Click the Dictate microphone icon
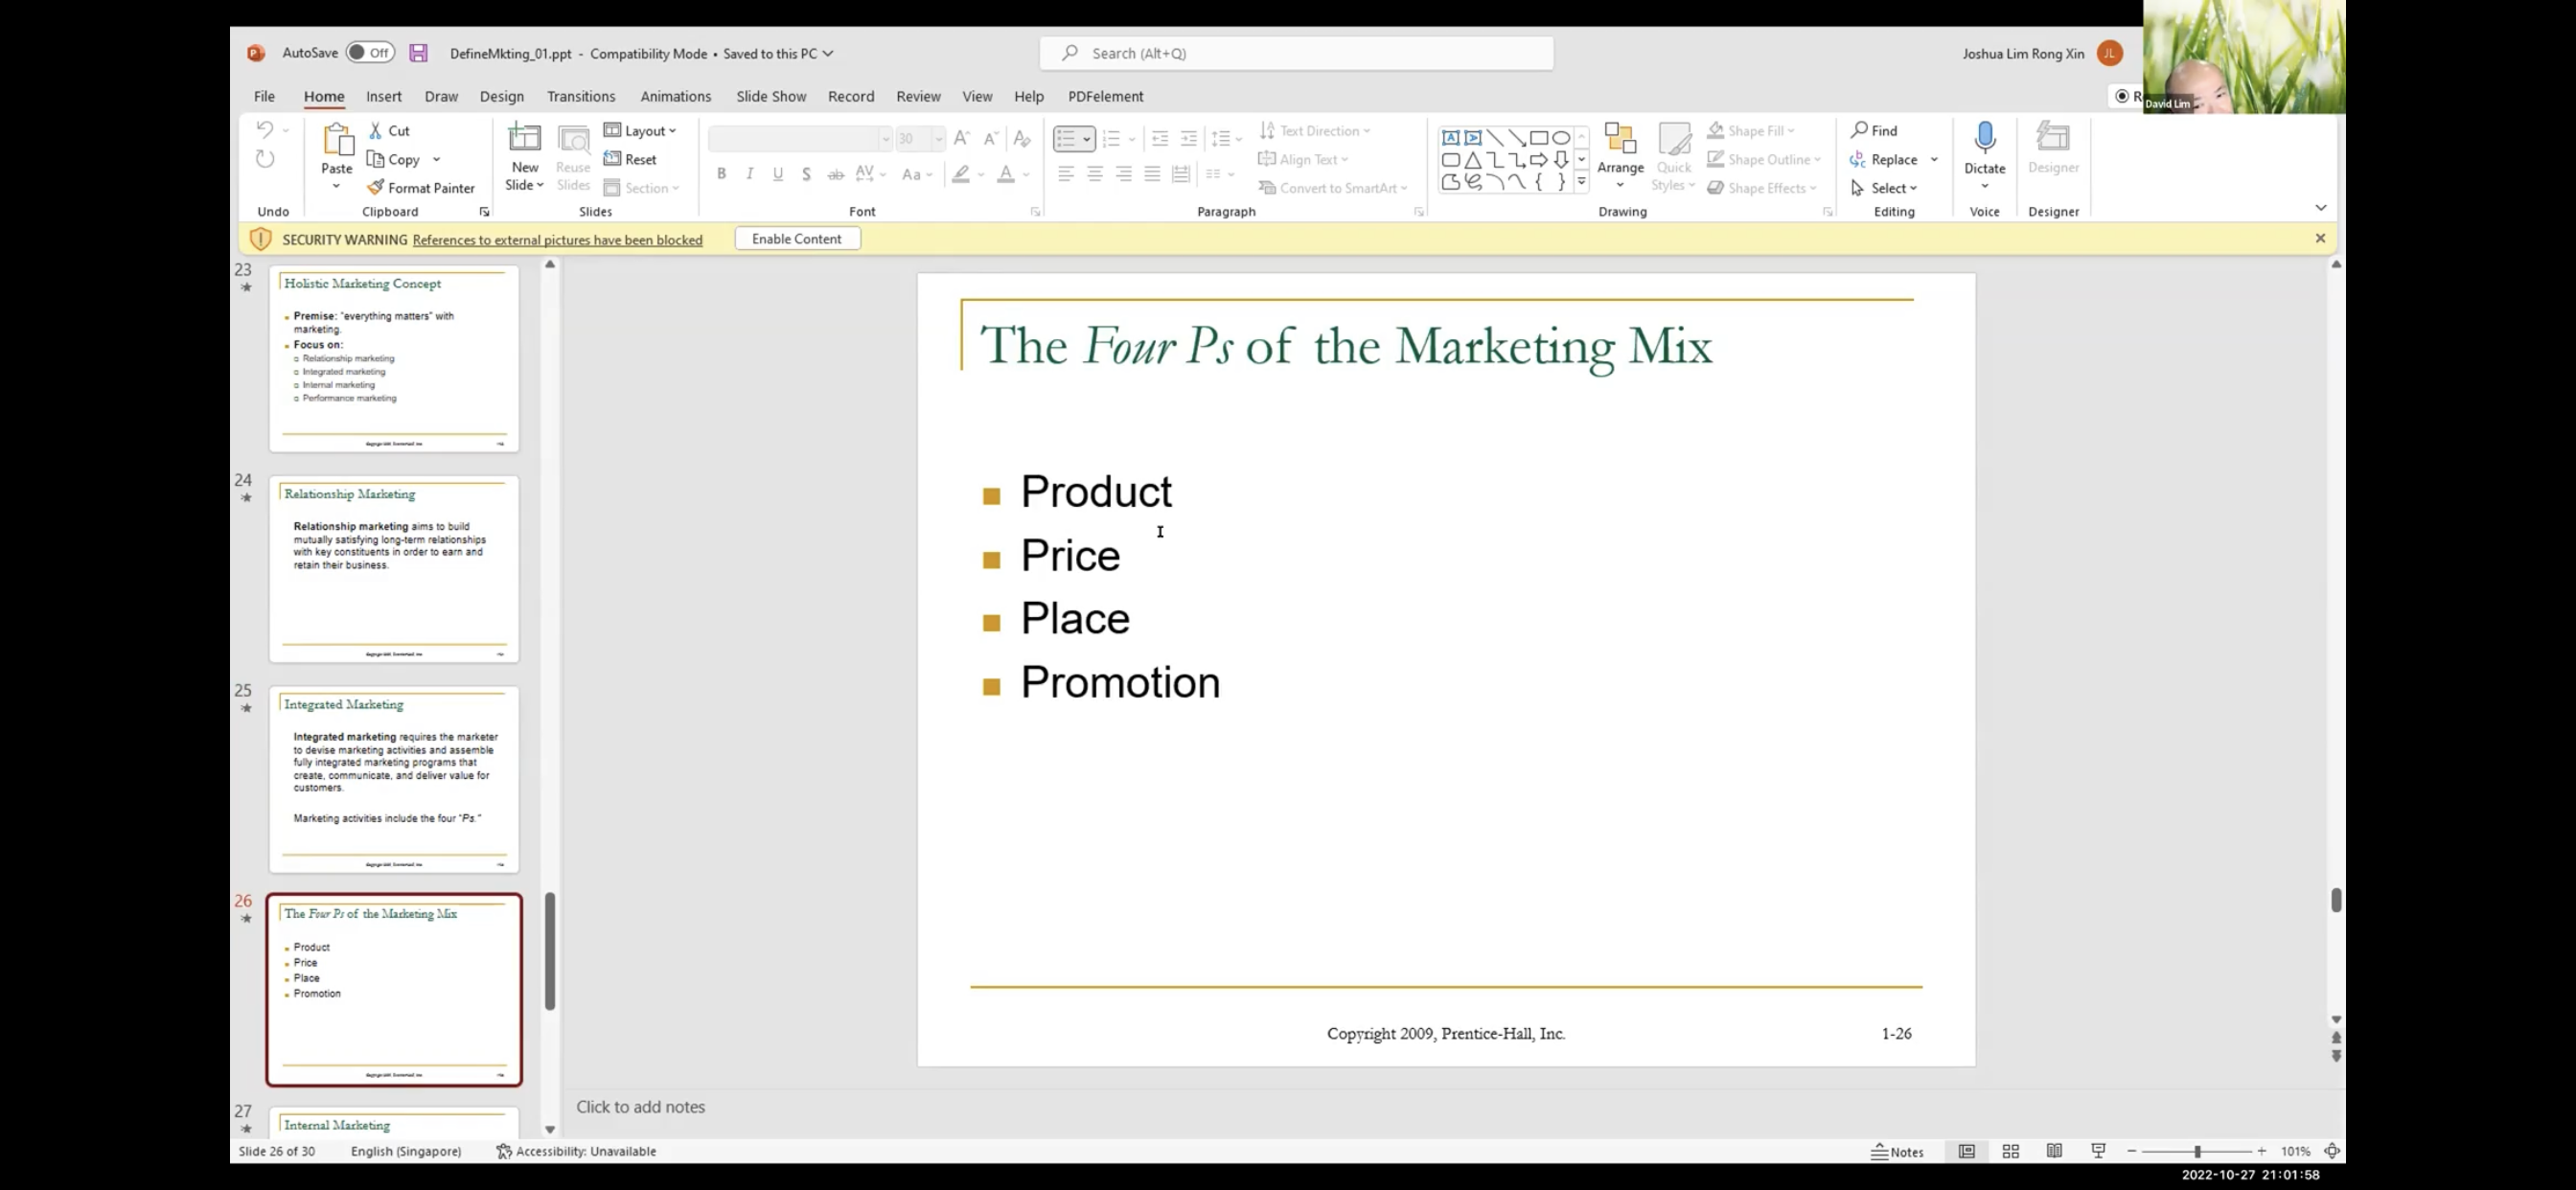The height and width of the screenshot is (1190, 2576). (1985, 138)
